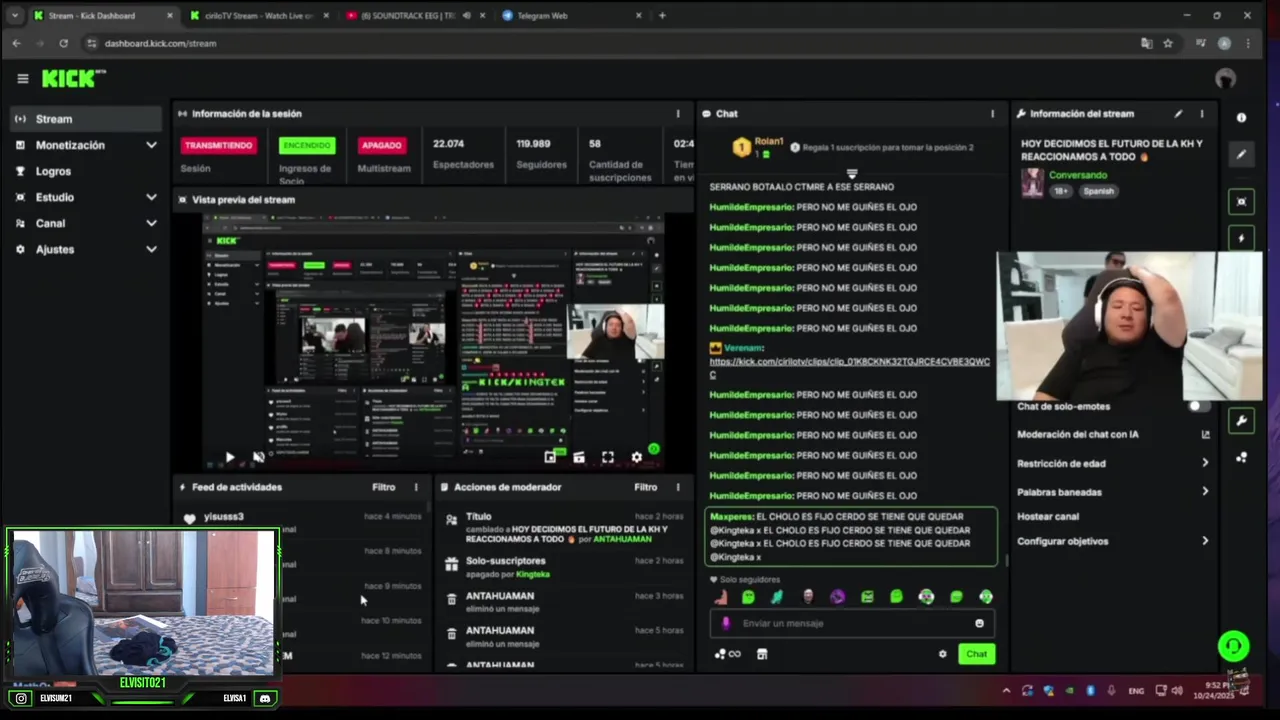Image resolution: width=1280 pixels, height=720 pixels.
Task: Click the wrench tool icon in right sidebar
Action: [x=1241, y=420]
